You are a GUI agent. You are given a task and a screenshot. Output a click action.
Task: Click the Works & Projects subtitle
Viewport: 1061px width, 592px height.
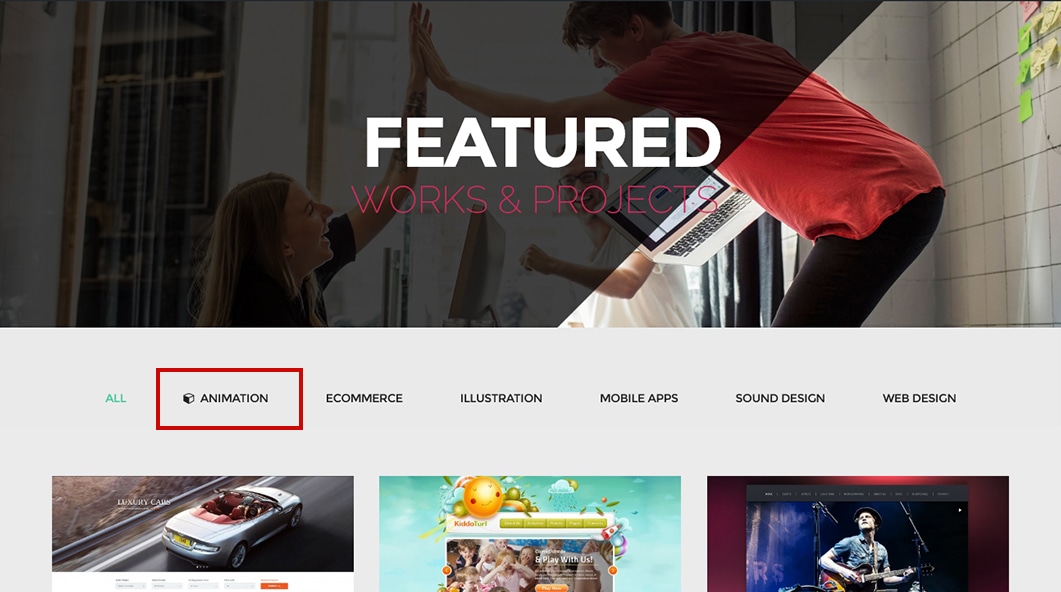click(x=535, y=200)
